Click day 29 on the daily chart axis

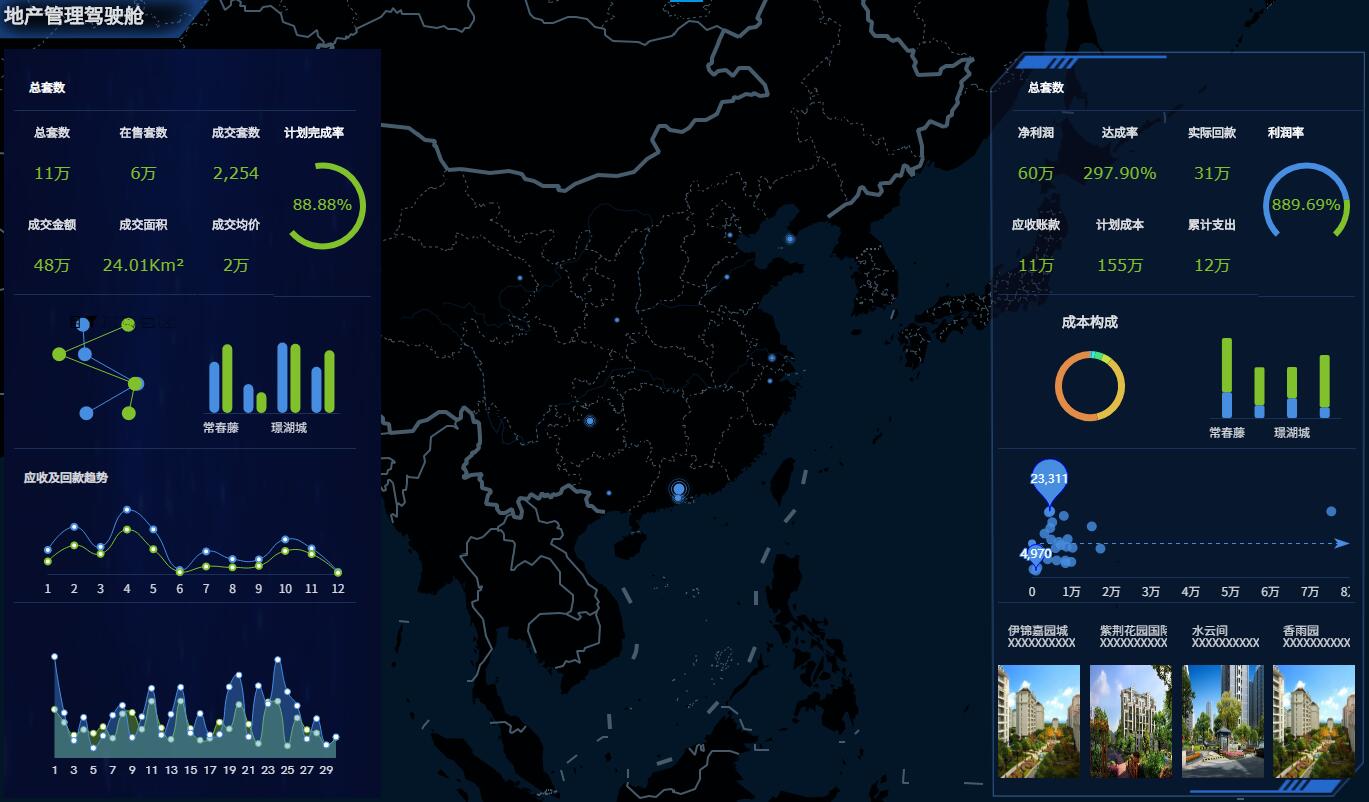tap(326, 770)
